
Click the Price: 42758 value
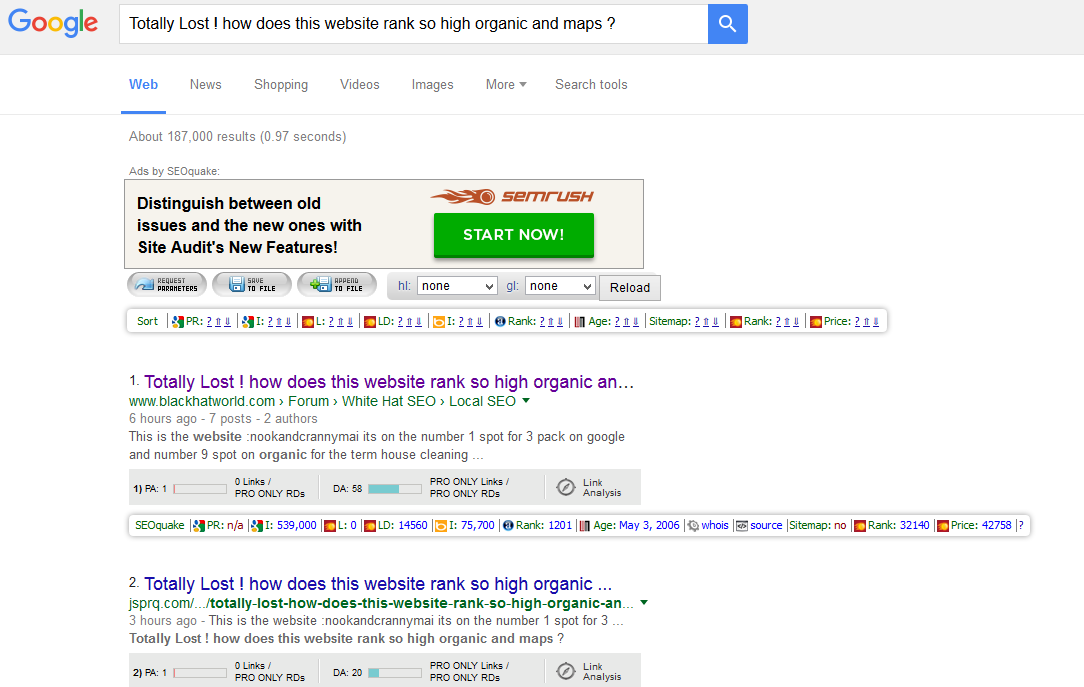996,525
